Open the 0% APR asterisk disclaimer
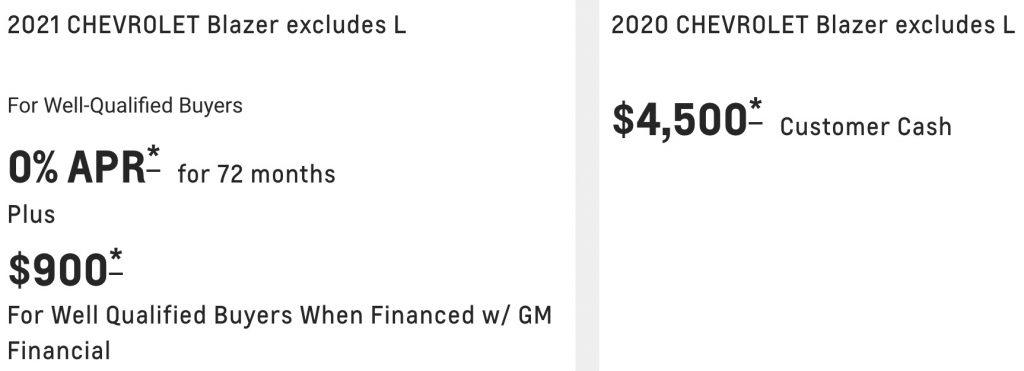Screen dimensions: 1024x371 (153, 159)
